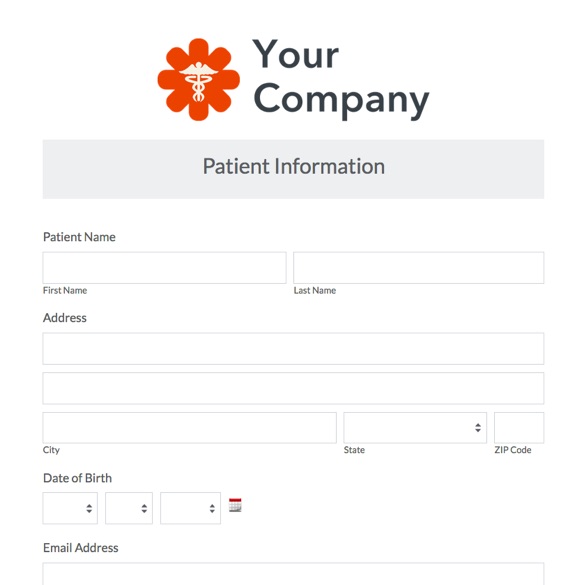Select the second Address line field

point(293,388)
